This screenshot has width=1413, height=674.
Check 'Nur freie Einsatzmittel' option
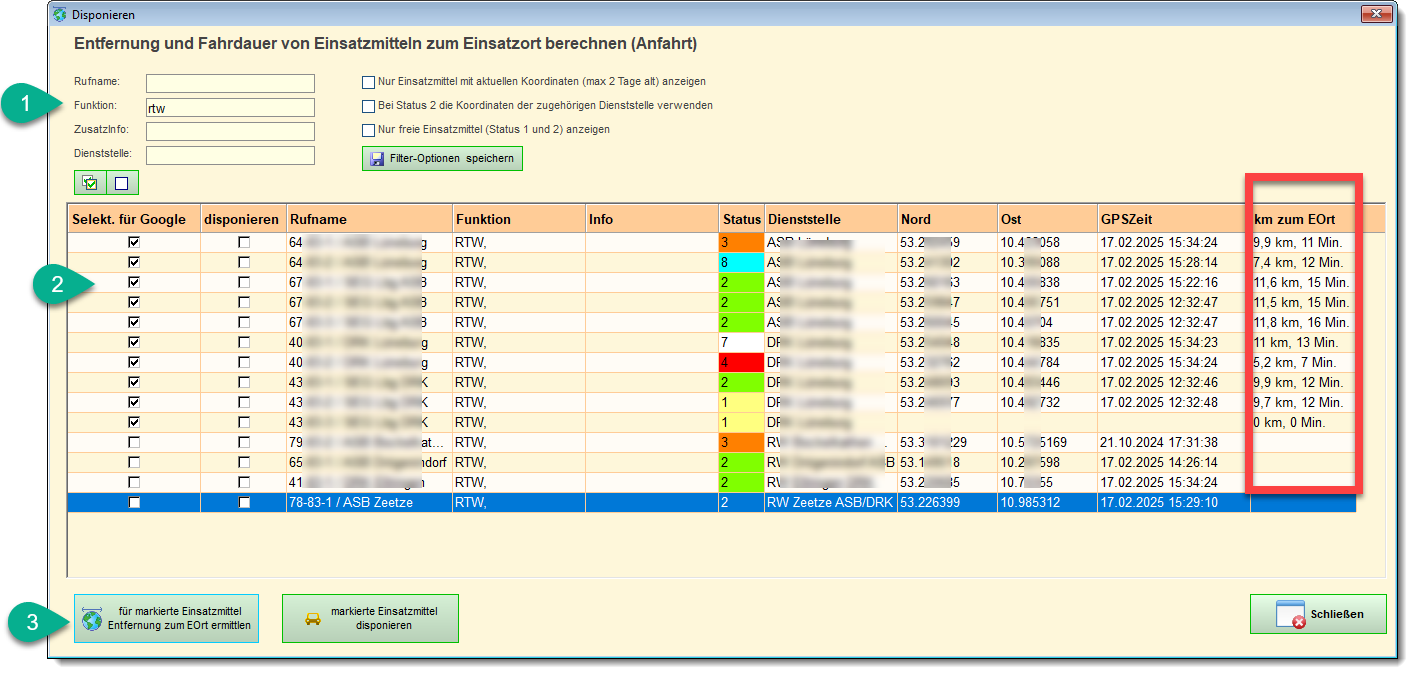[x=368, y=130]
